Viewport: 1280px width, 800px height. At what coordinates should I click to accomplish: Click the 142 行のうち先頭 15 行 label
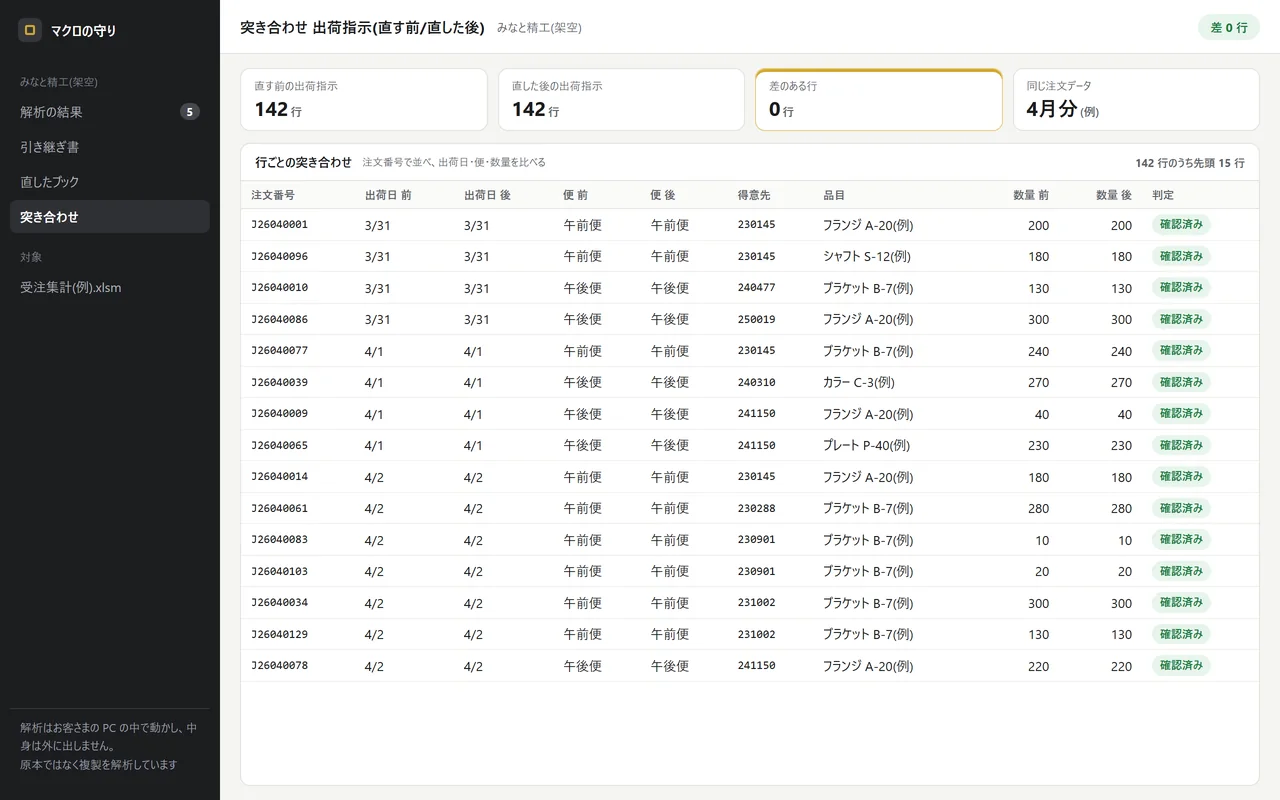tap(1190, 163)
